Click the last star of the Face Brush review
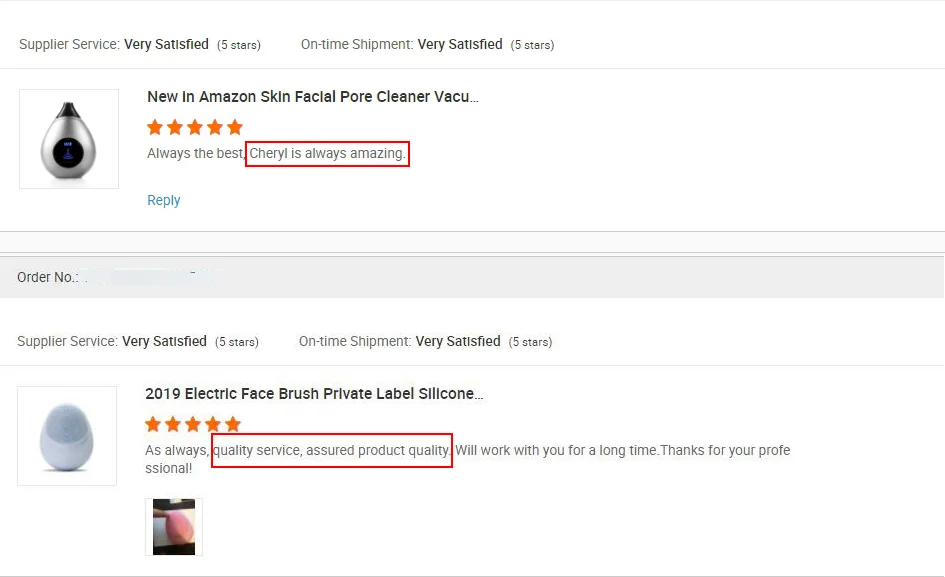 (233, 424)
